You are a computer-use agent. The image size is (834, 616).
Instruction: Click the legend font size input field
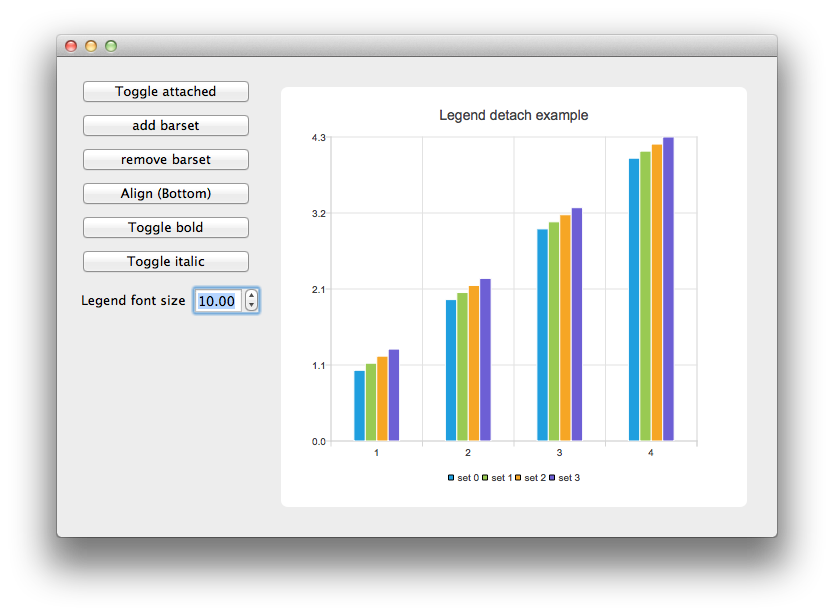(x=217, y=301)
